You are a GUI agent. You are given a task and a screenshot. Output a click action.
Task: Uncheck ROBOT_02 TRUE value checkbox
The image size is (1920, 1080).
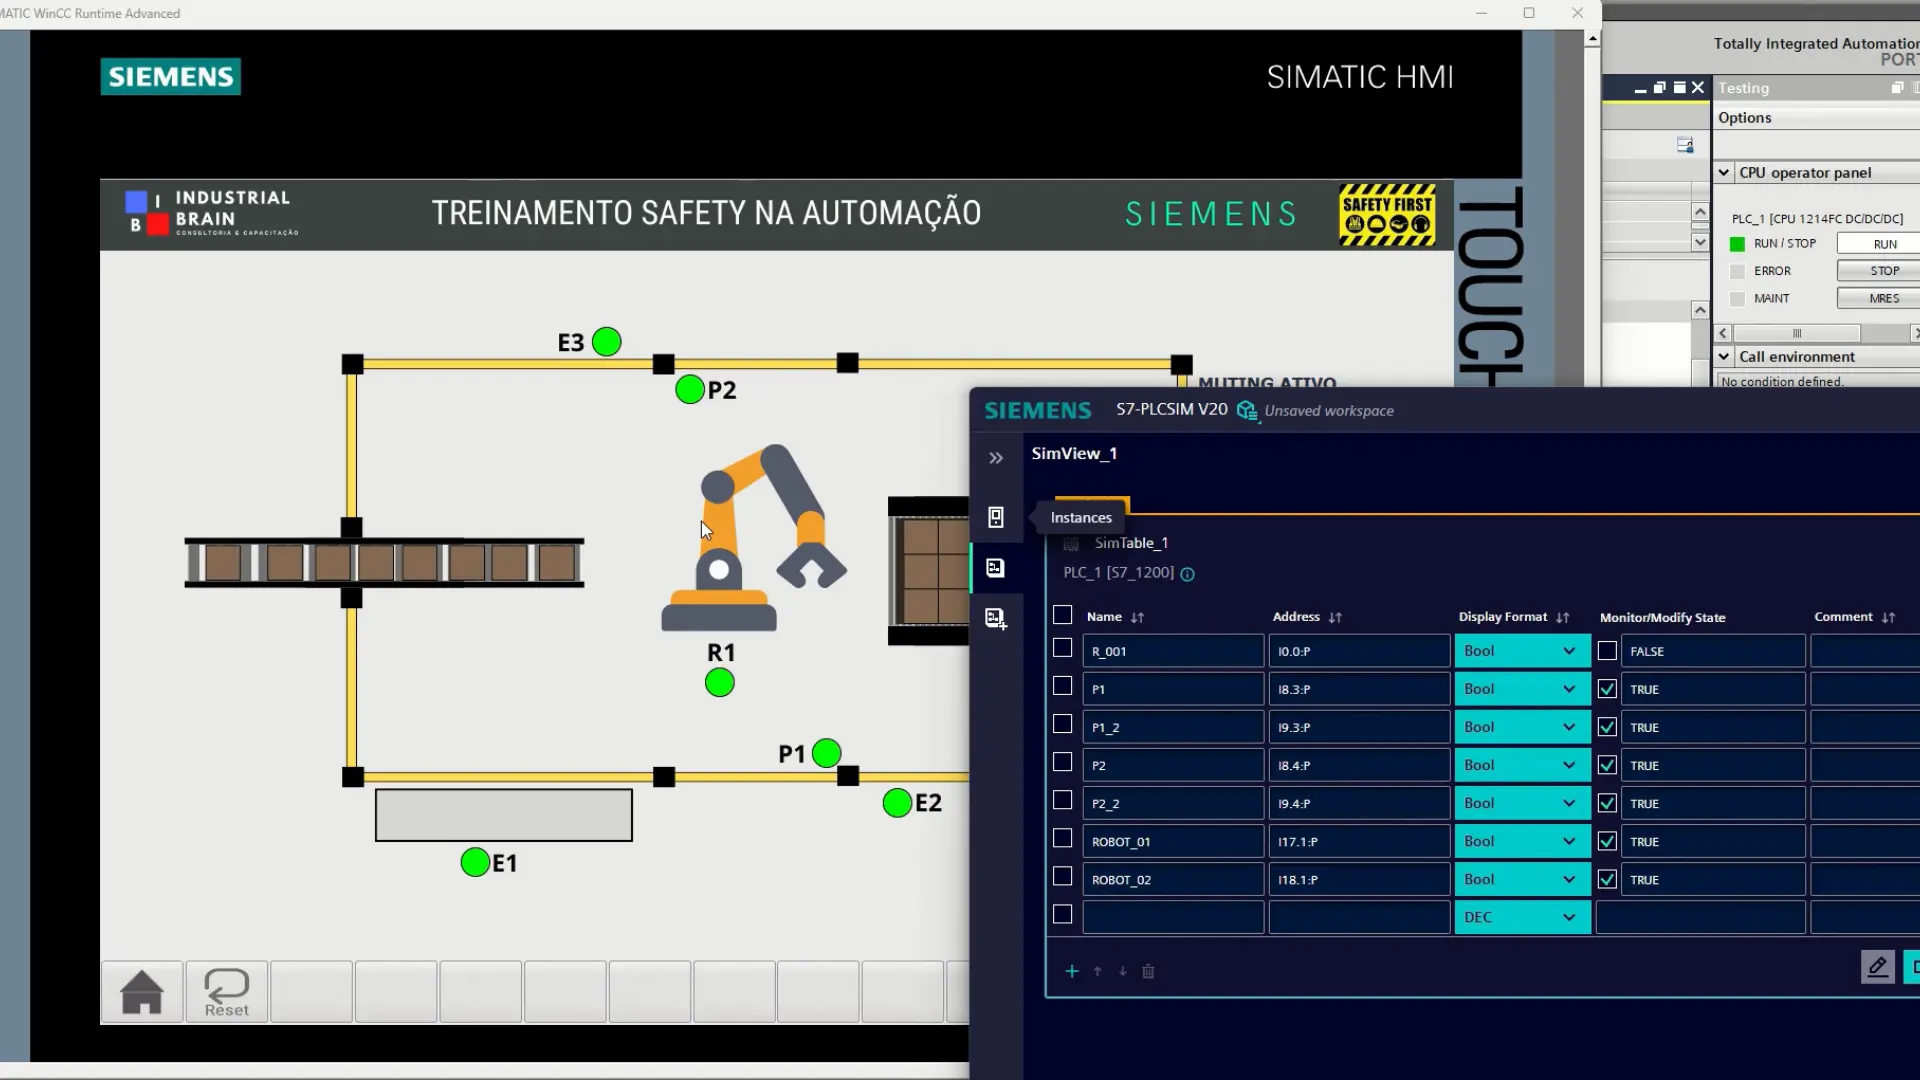[x=1607, y=880]
